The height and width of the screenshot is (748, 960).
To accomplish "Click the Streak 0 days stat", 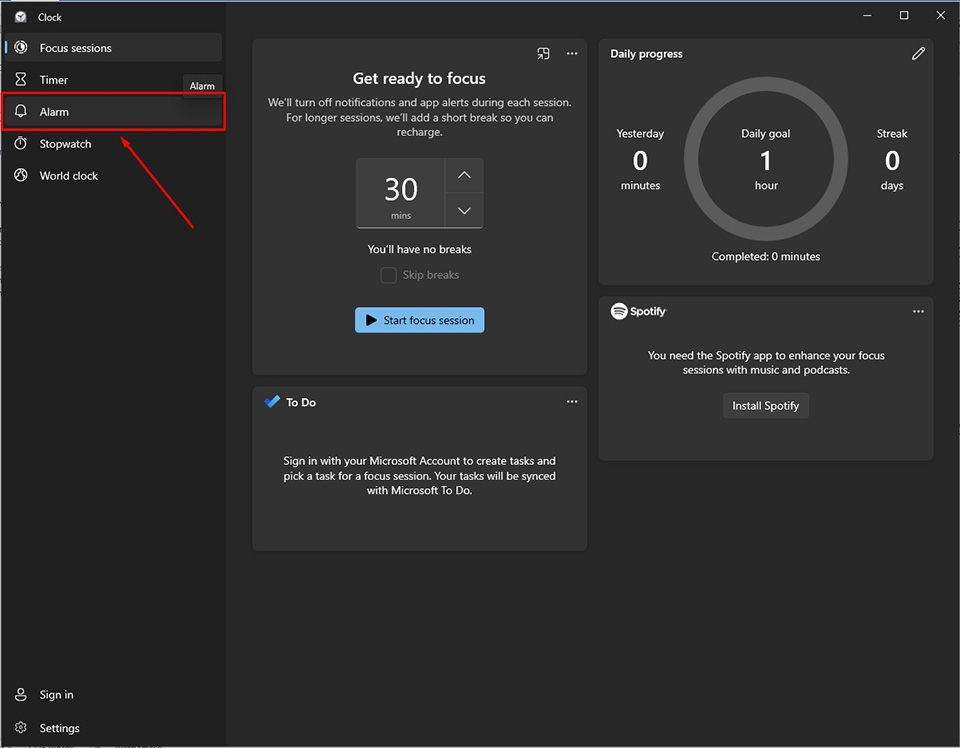I will 891,159.
